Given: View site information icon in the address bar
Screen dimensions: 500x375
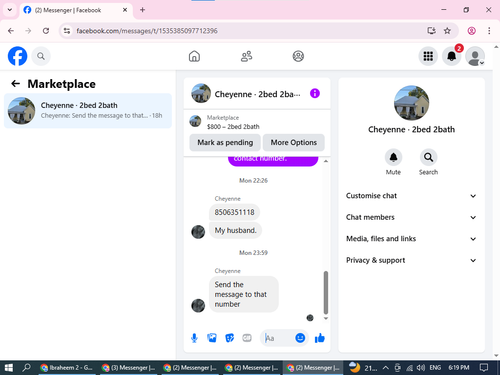Looking at the screenshot, I should (x=67, y=31).
